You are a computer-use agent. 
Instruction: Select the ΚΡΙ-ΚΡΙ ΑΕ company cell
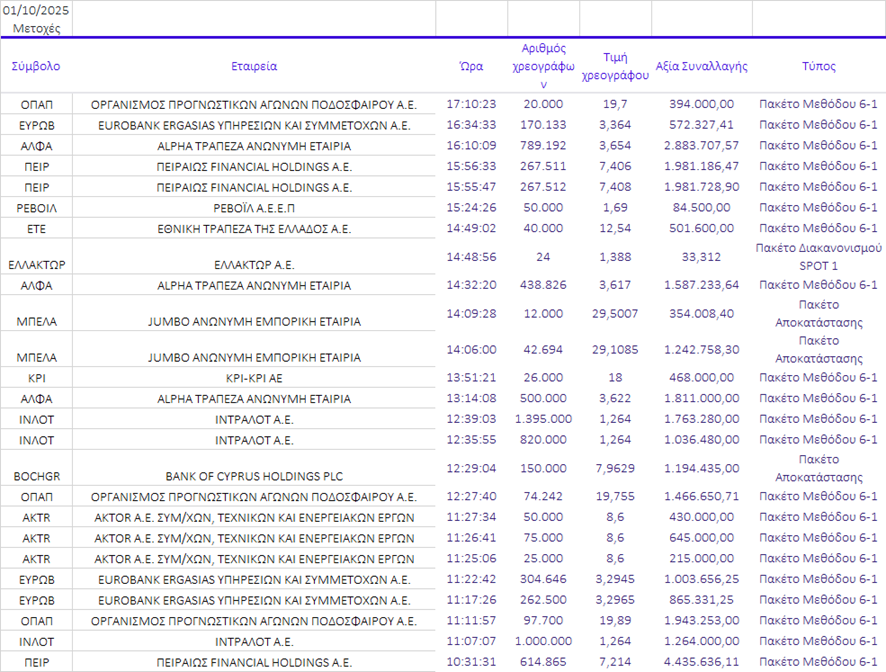253,378
